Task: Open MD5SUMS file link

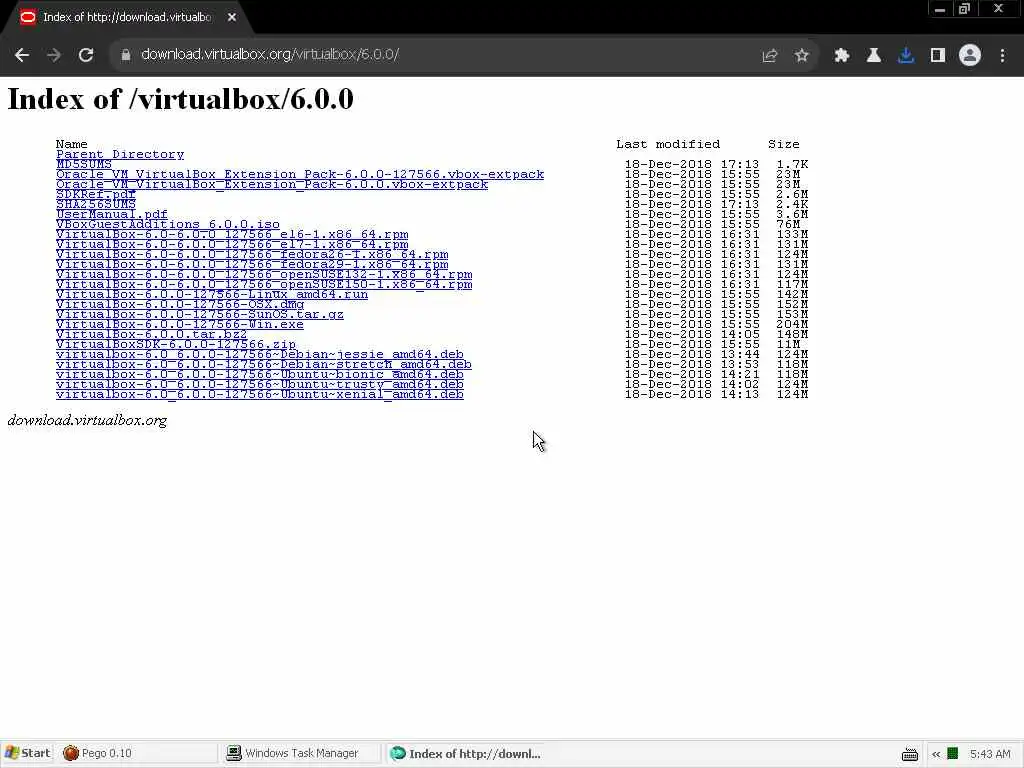Action: point(84,164)
